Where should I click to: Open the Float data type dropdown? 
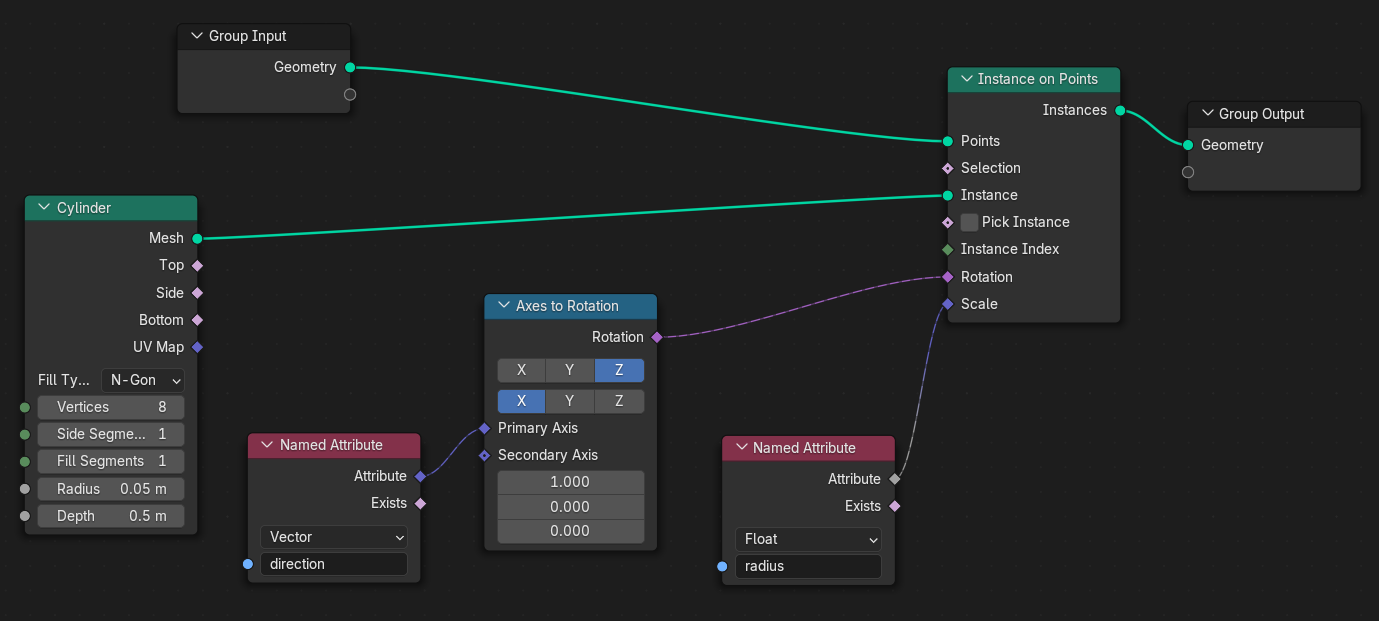click(807, 539)
